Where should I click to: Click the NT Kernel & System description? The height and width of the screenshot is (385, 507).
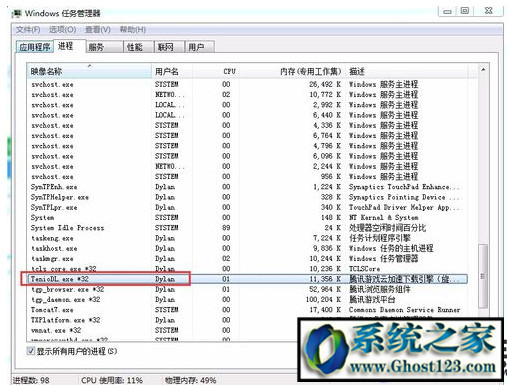point(383,218)
